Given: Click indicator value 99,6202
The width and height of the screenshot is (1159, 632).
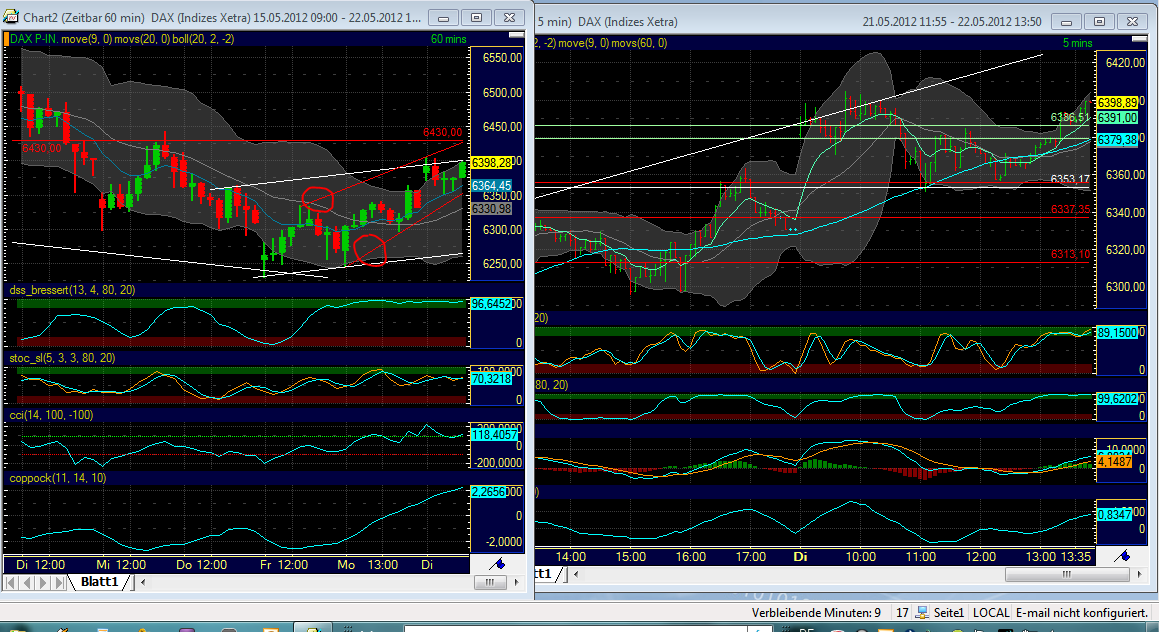Looking at the screenshot, I should click(1117, 398).
